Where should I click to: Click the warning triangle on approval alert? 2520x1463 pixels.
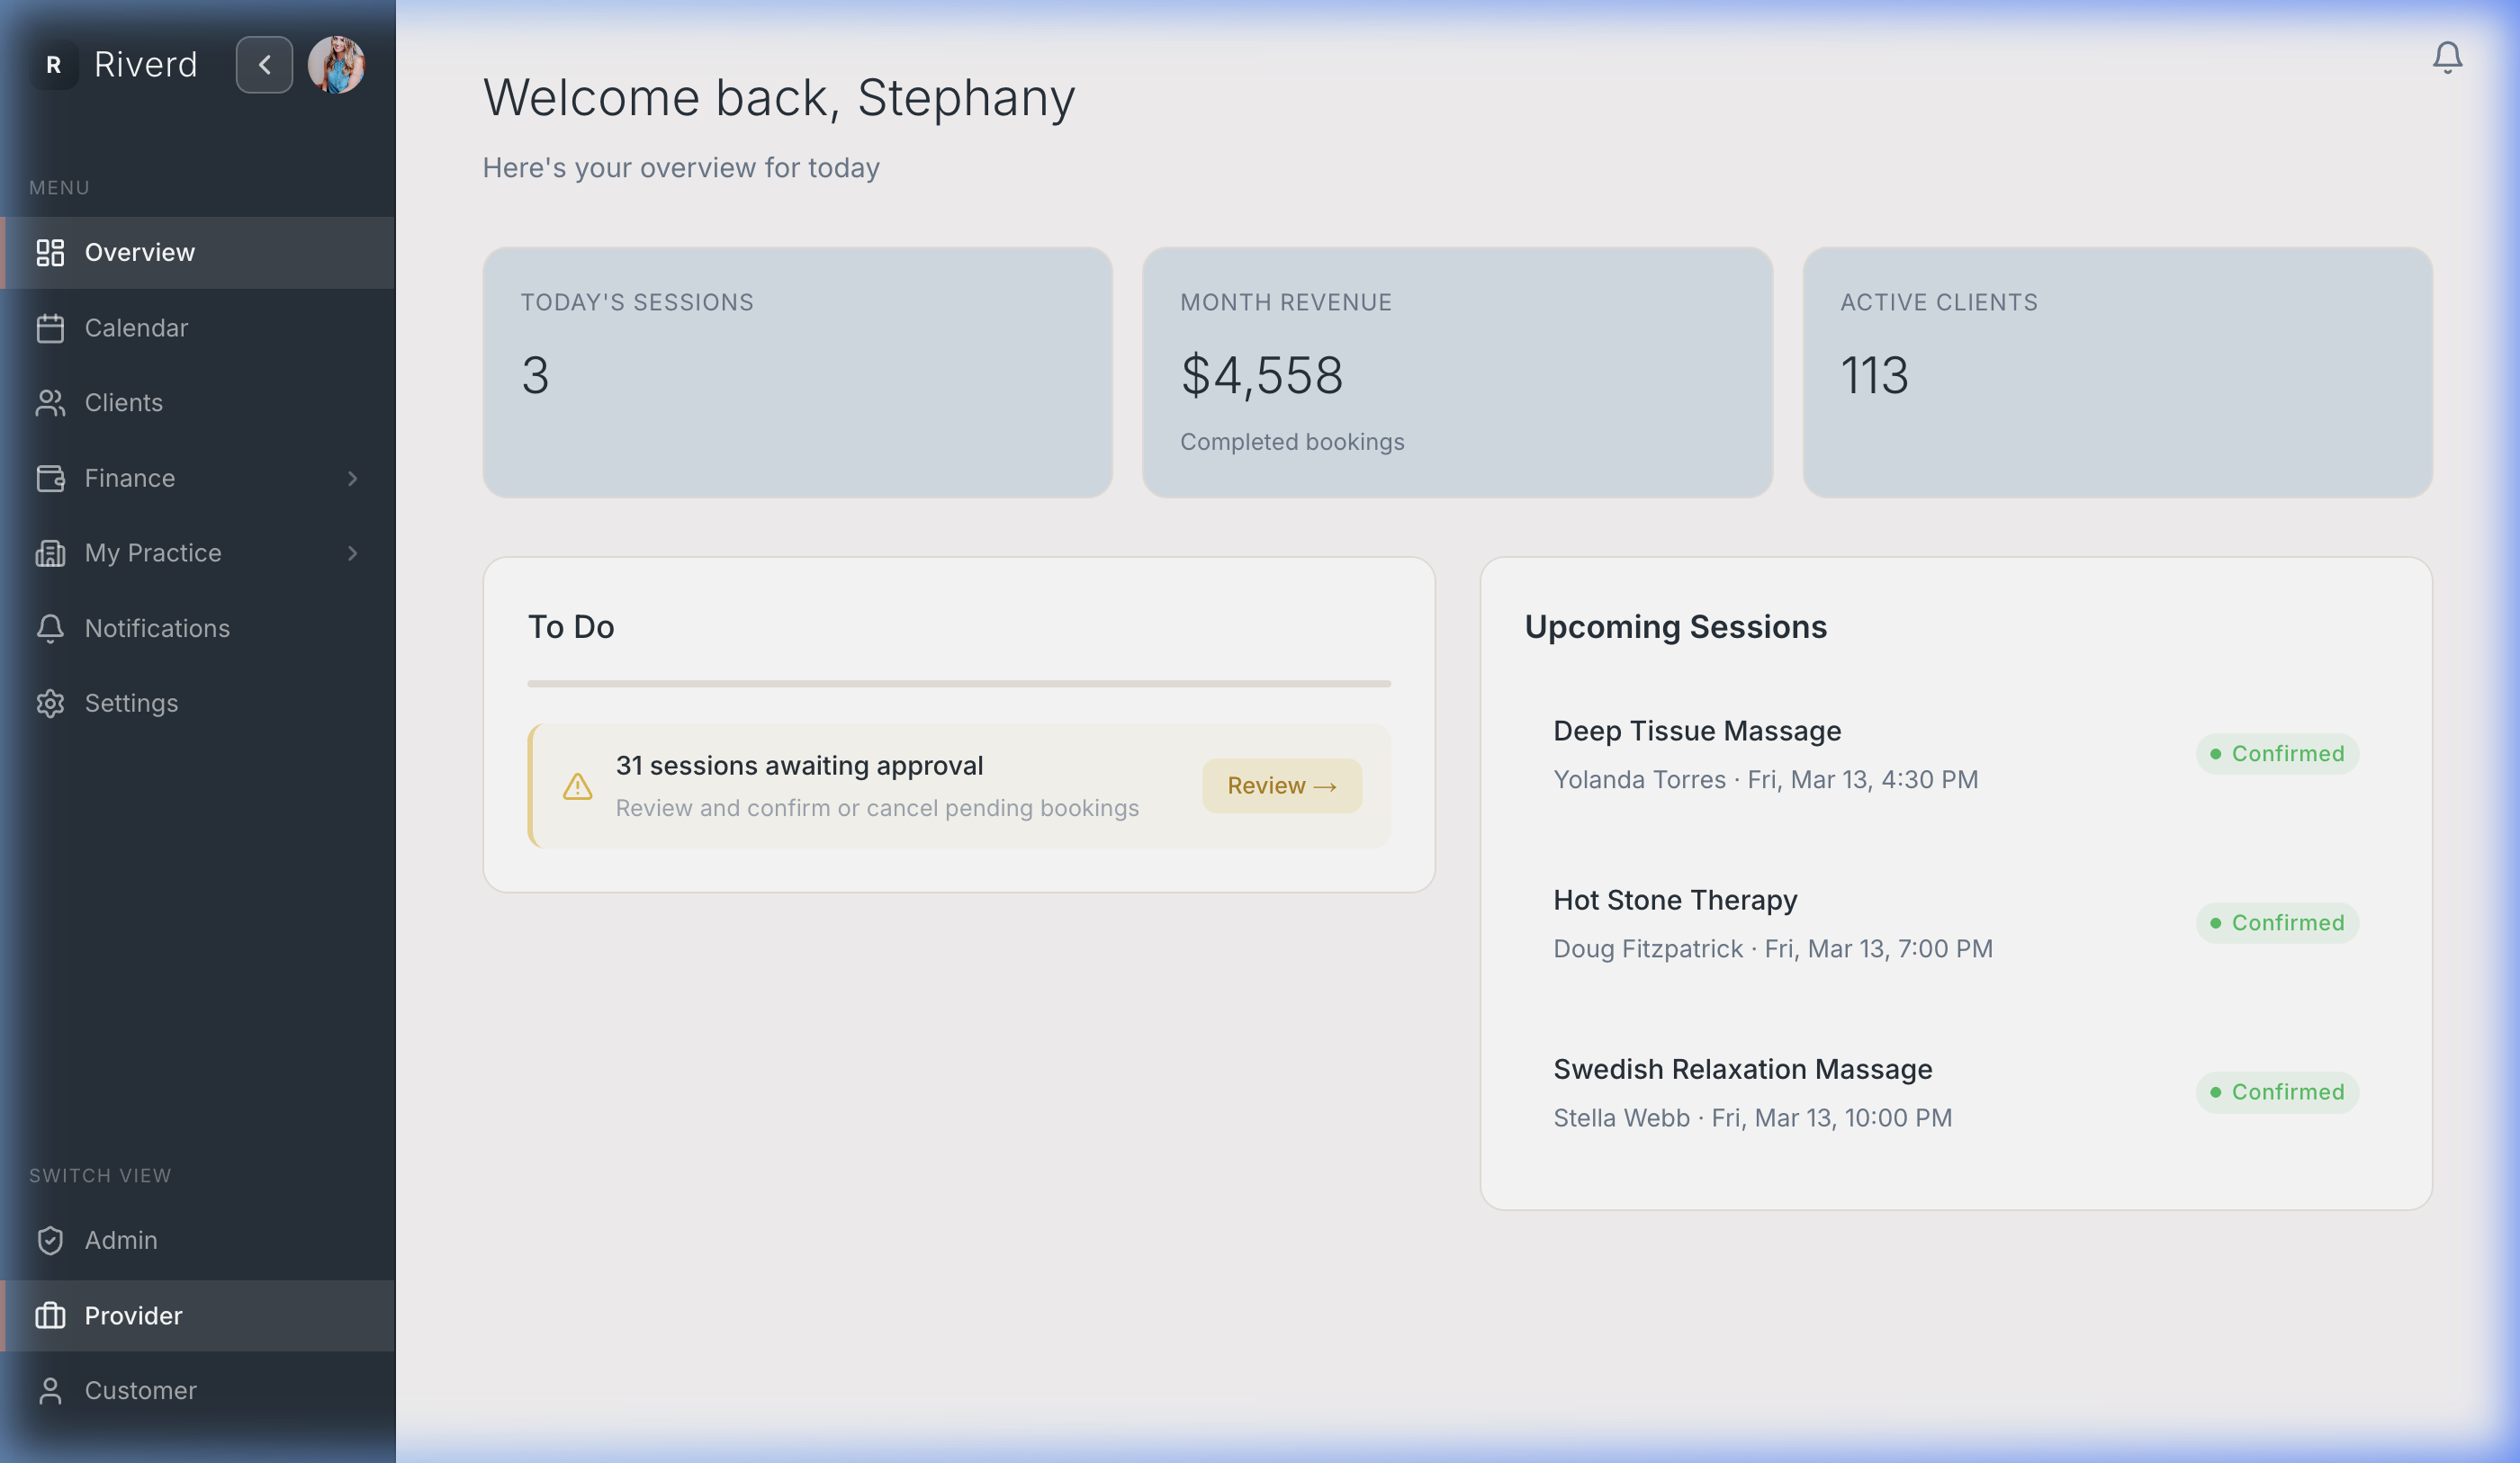577,786
